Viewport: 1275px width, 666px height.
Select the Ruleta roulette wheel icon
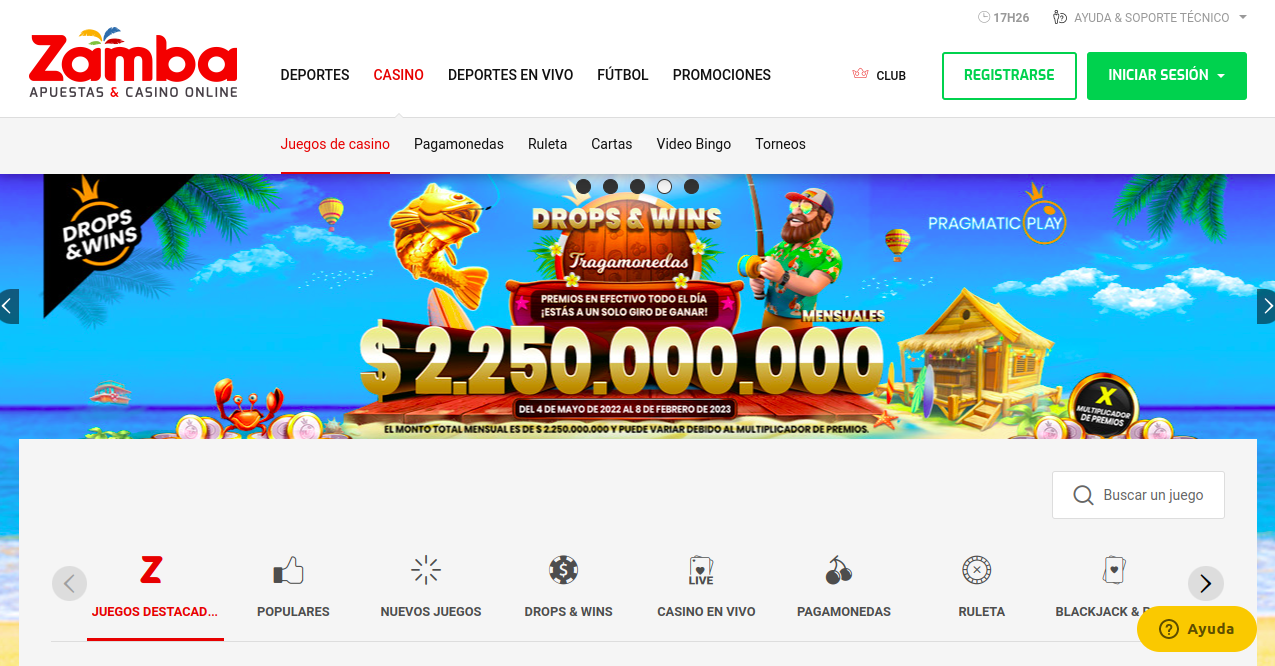(976, 570)
